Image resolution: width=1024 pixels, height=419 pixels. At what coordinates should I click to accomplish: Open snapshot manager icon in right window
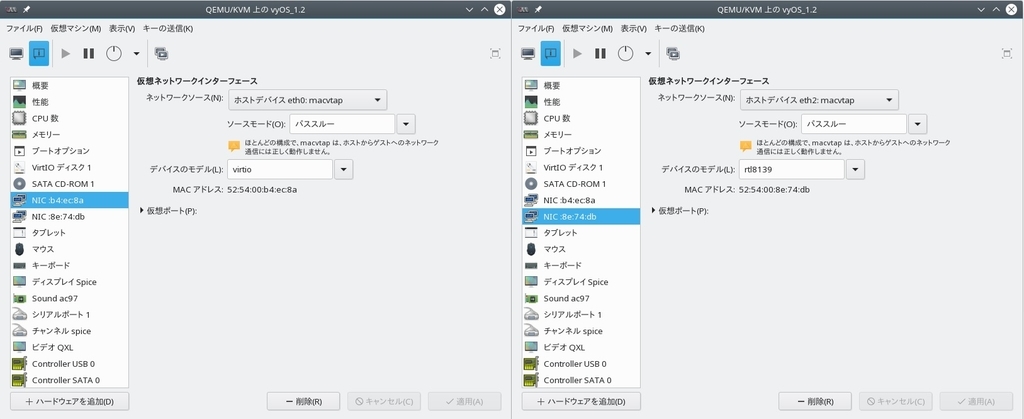(x=673, y=54)
